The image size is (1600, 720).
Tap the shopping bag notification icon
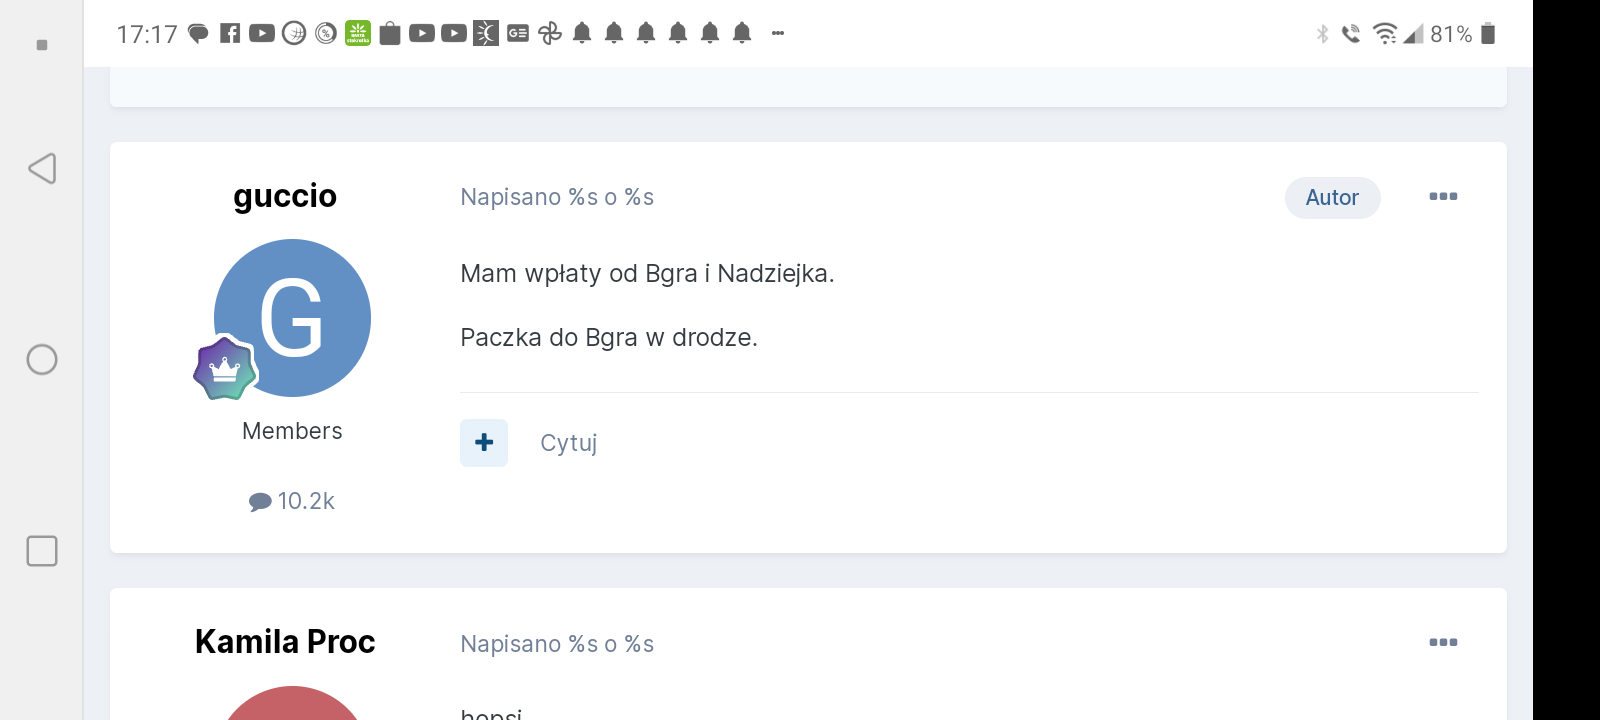point(390,33)
